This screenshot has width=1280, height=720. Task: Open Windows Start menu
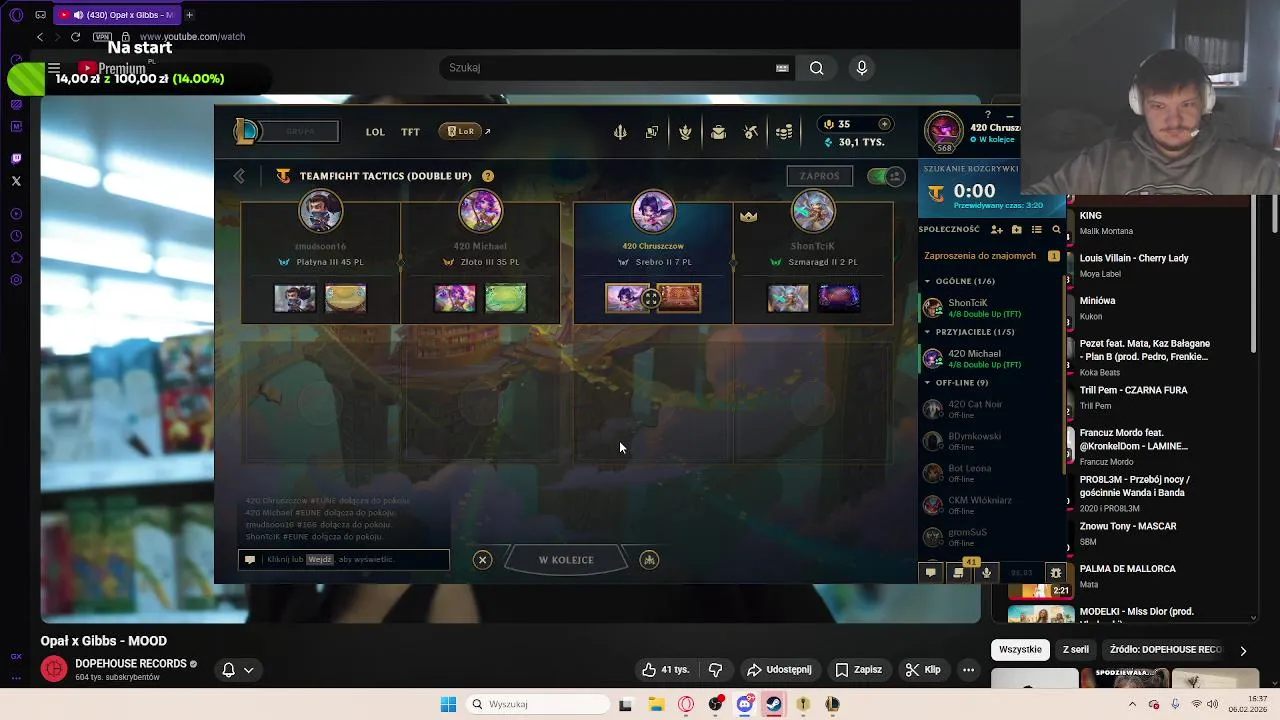[x=448, y=704]
